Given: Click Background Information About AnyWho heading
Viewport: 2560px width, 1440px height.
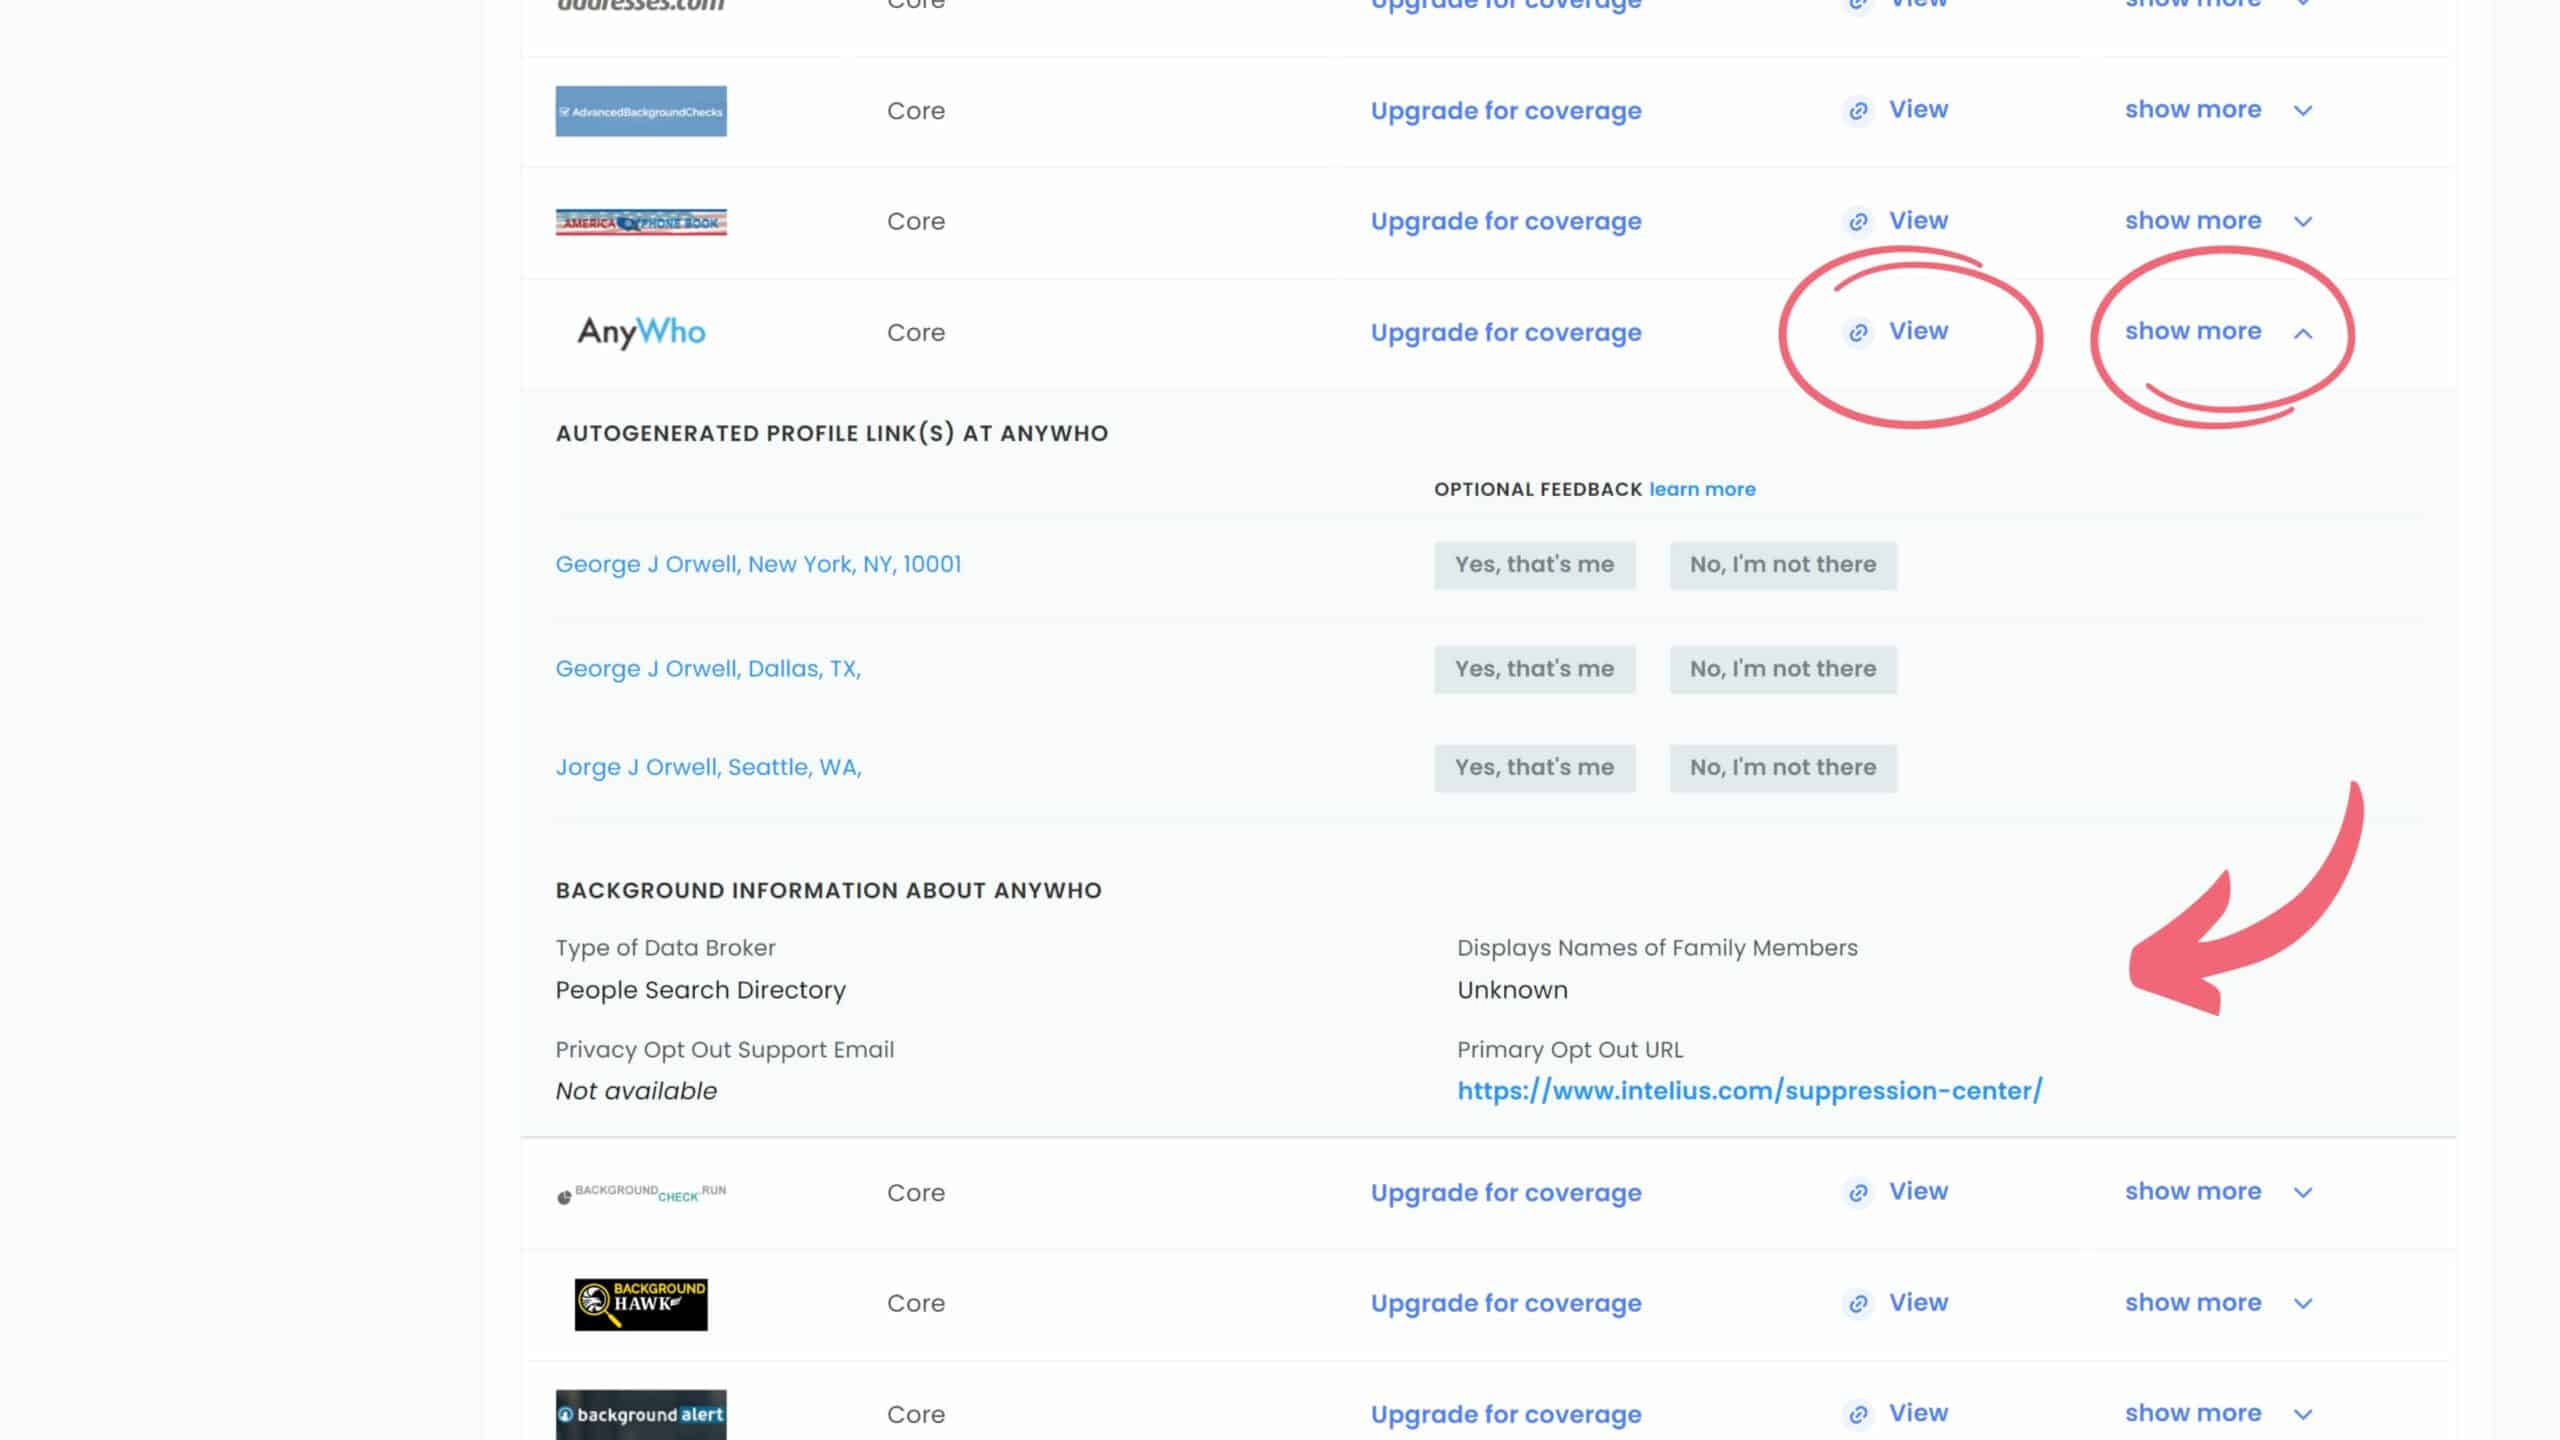Looking at the screenshot, I should [x=829, y=890].
